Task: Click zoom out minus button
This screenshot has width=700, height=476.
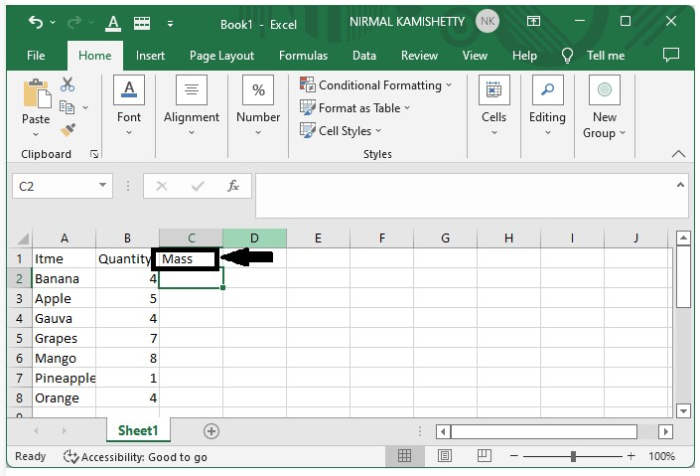Action: tap(514, 456)
